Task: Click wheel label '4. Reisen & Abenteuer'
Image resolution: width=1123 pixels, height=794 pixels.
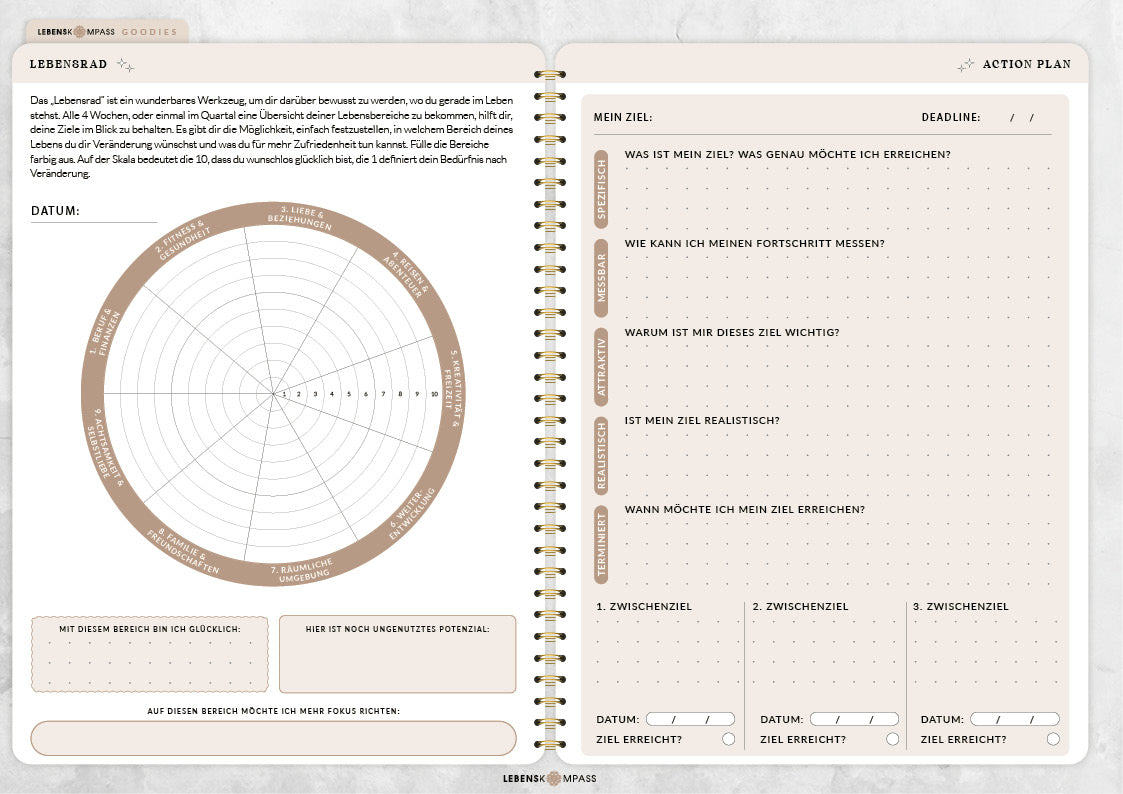Action: [x=407, y=274]
